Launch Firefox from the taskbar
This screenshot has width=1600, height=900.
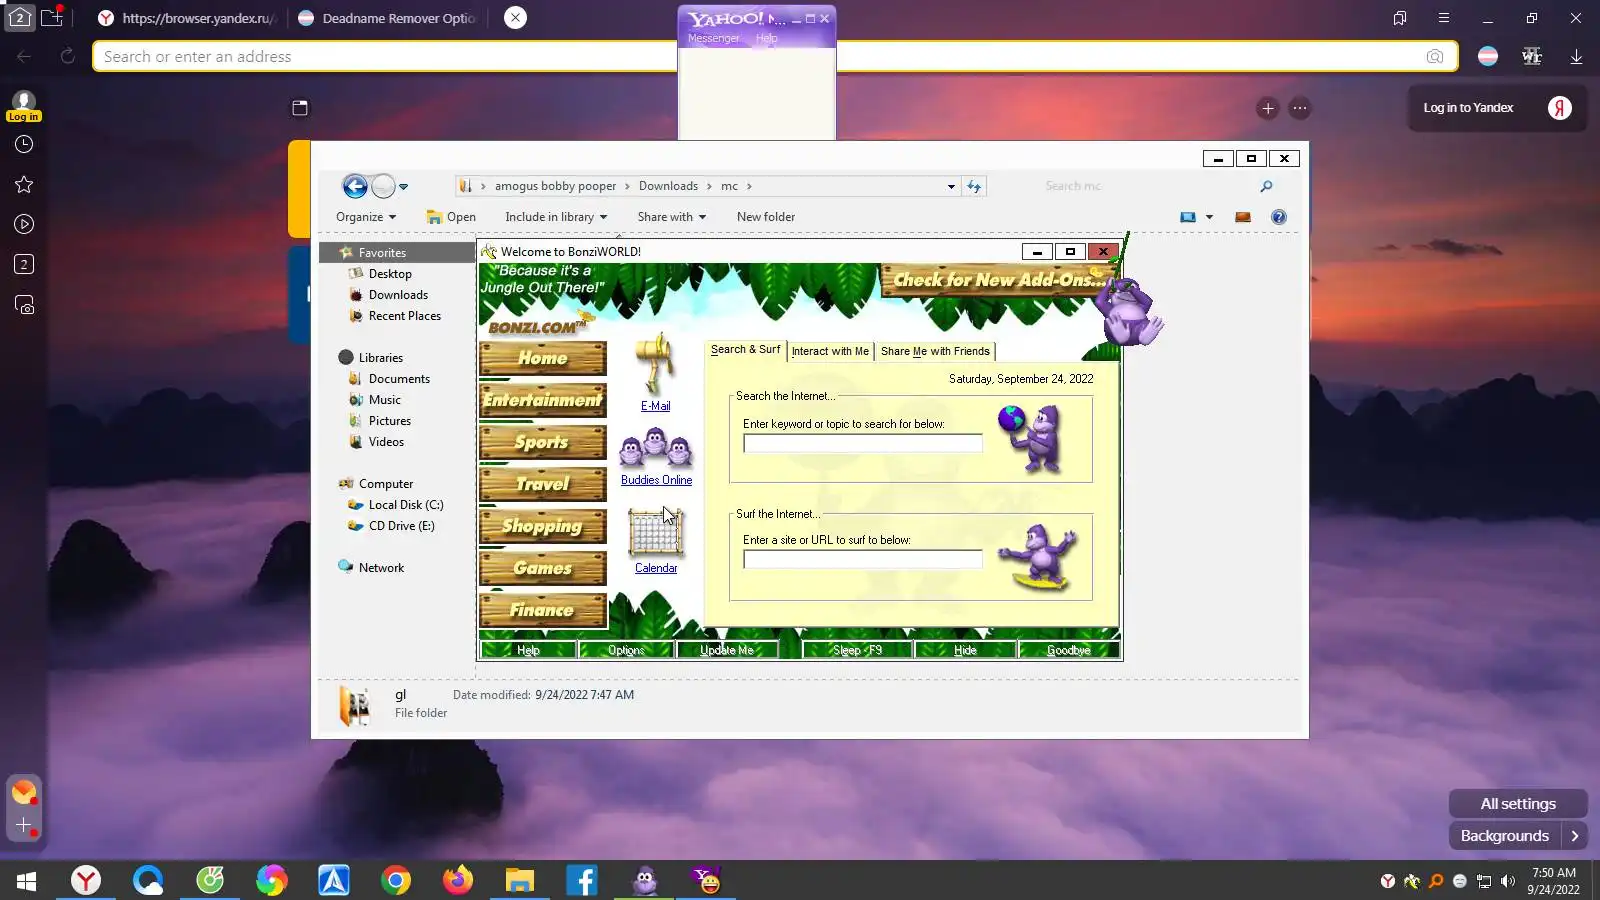click(458, 880)
